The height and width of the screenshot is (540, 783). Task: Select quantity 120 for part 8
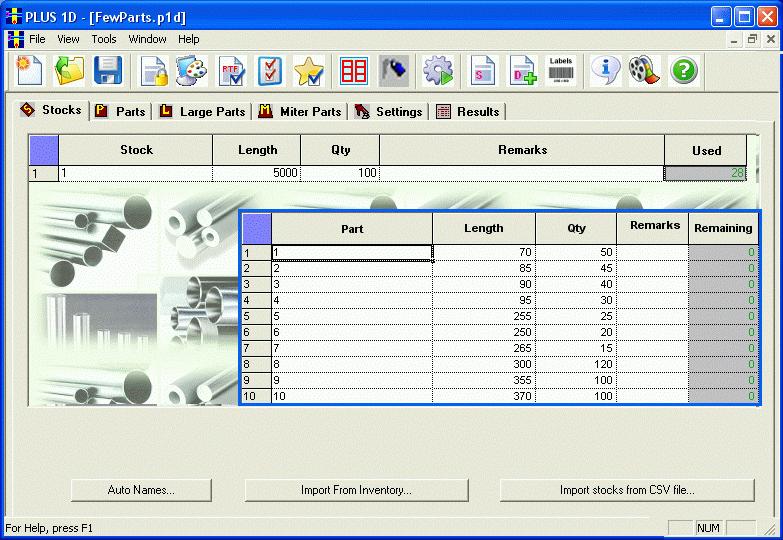tap(576, 364)
